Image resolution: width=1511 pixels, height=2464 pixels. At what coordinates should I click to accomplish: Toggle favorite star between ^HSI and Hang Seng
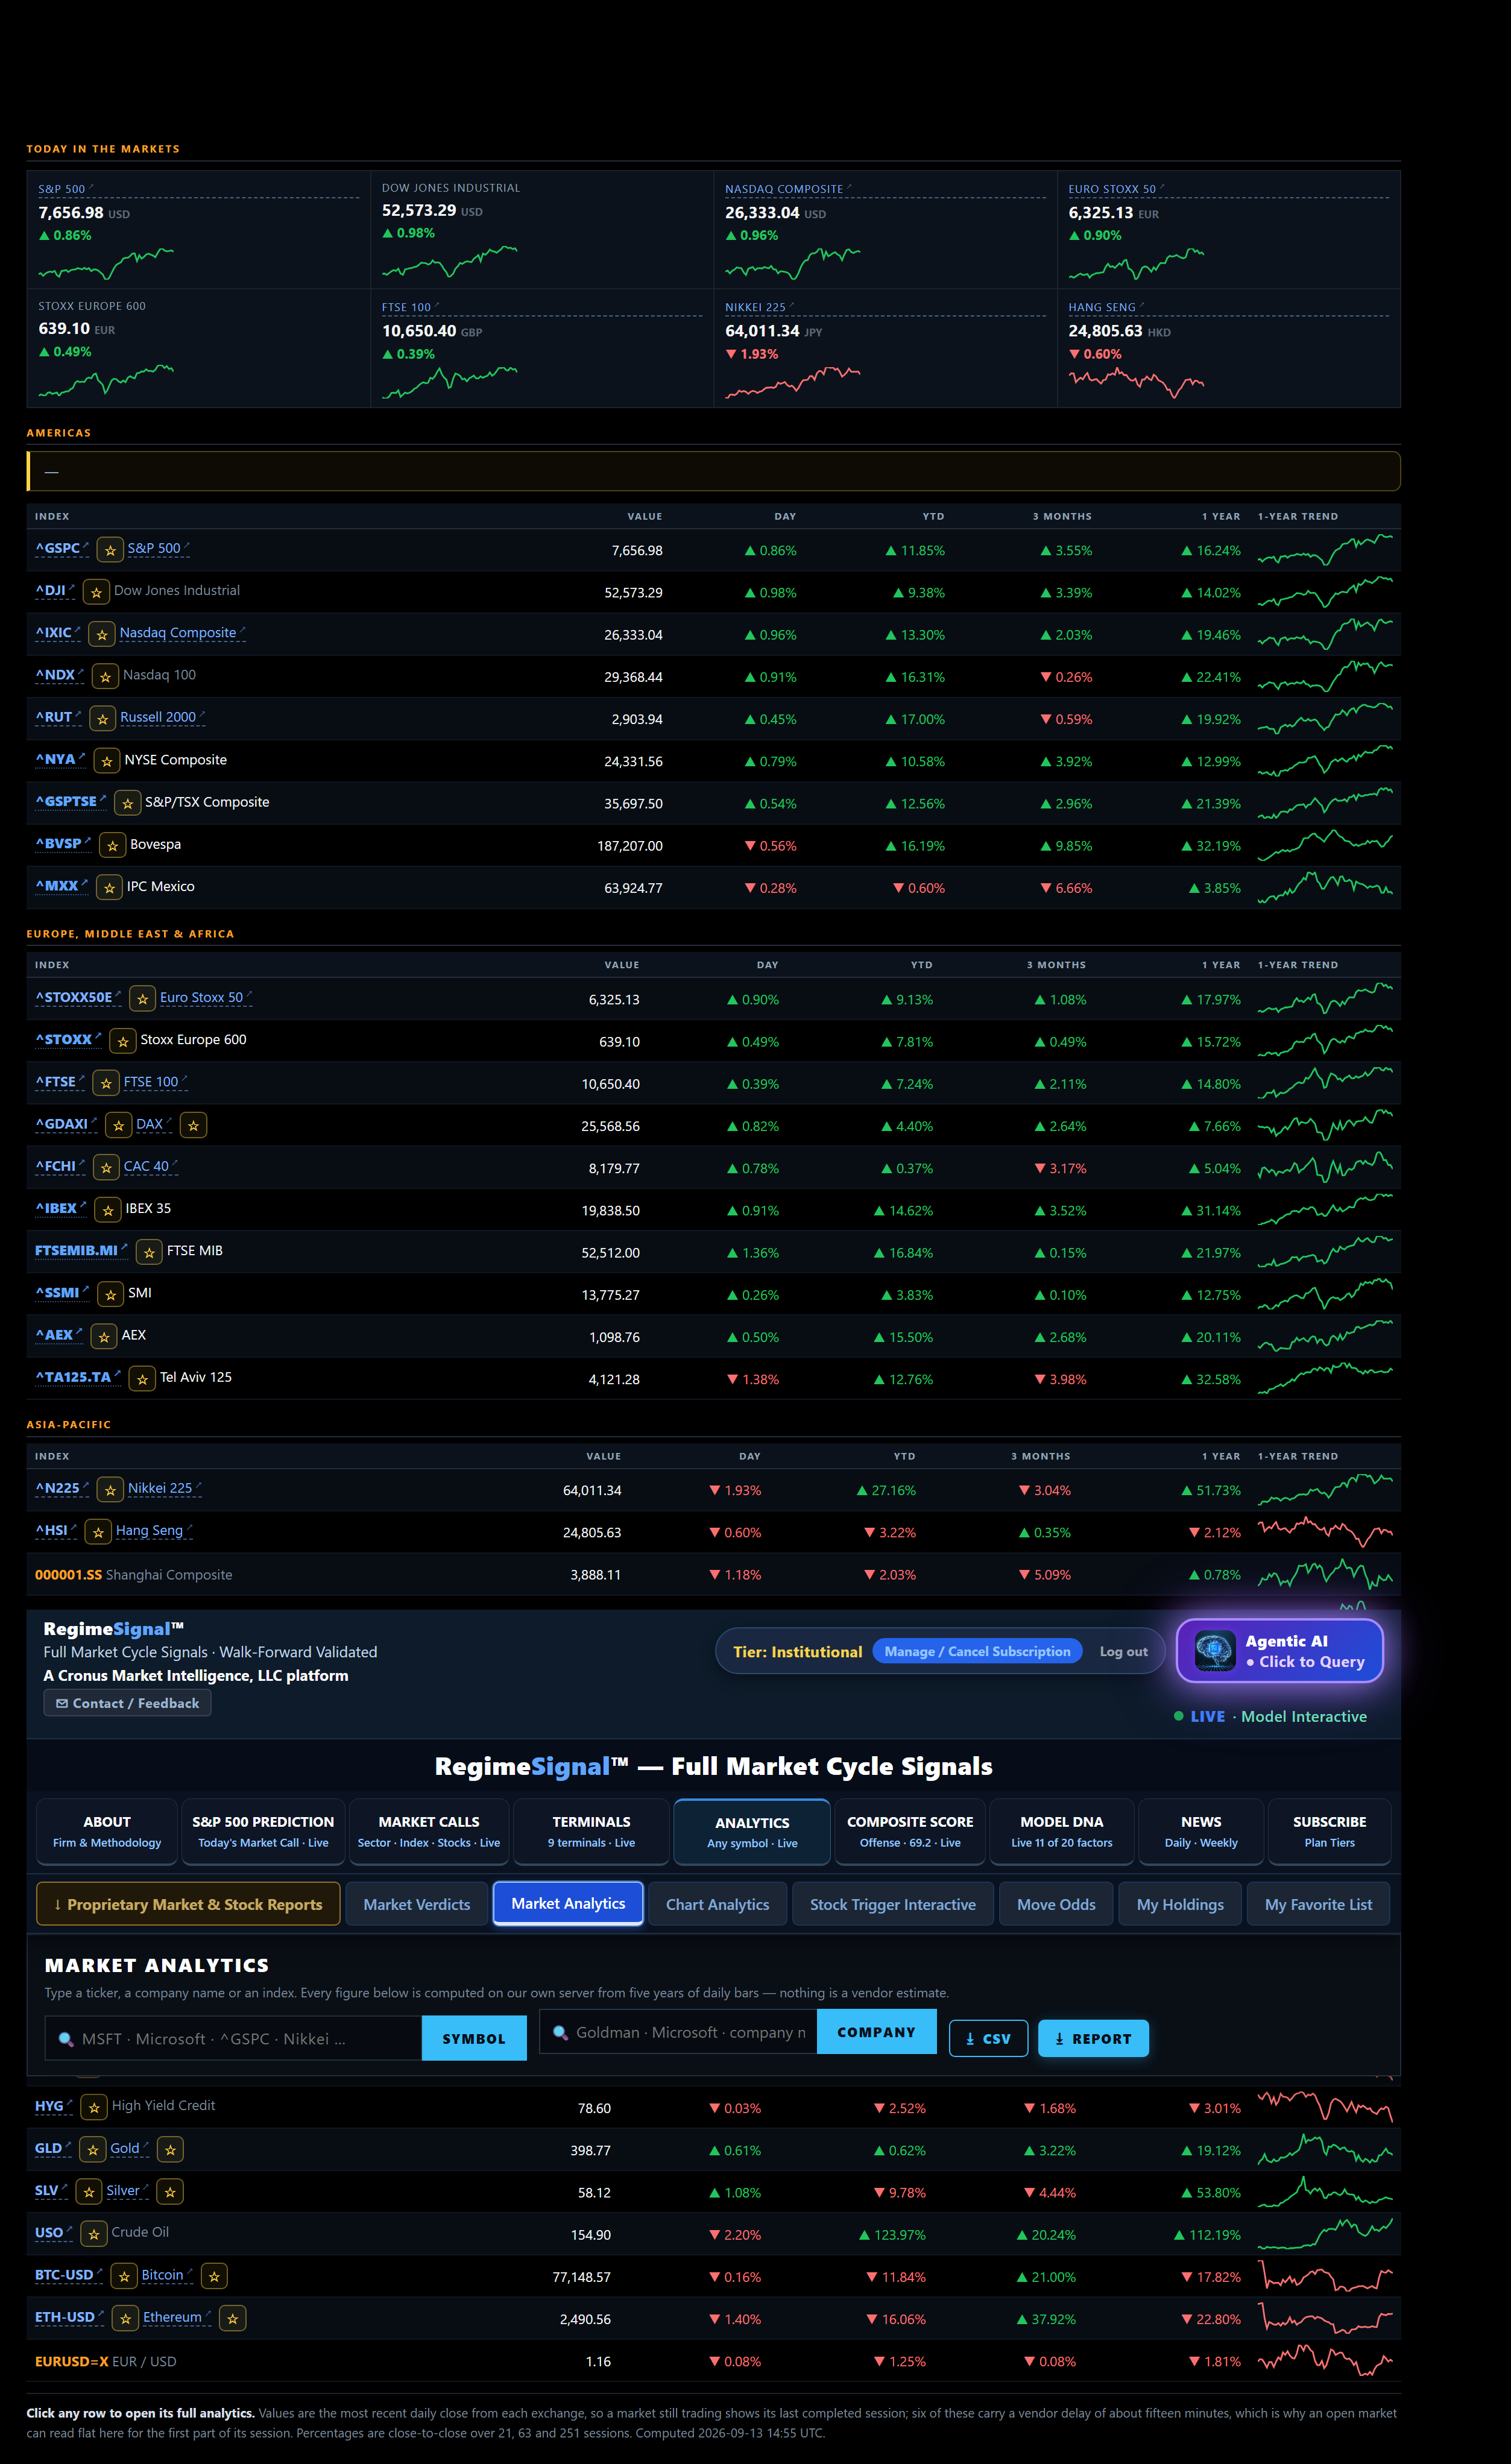[98, 1532]
